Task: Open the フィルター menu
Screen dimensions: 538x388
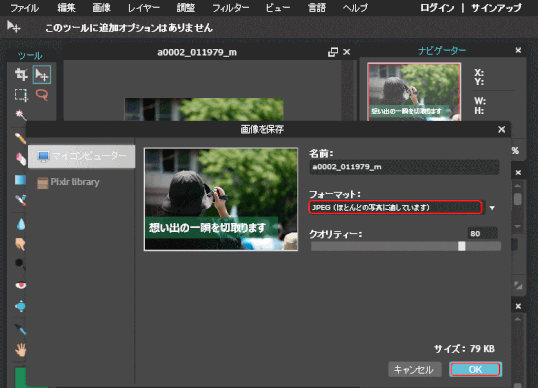Action: point(230,8)
